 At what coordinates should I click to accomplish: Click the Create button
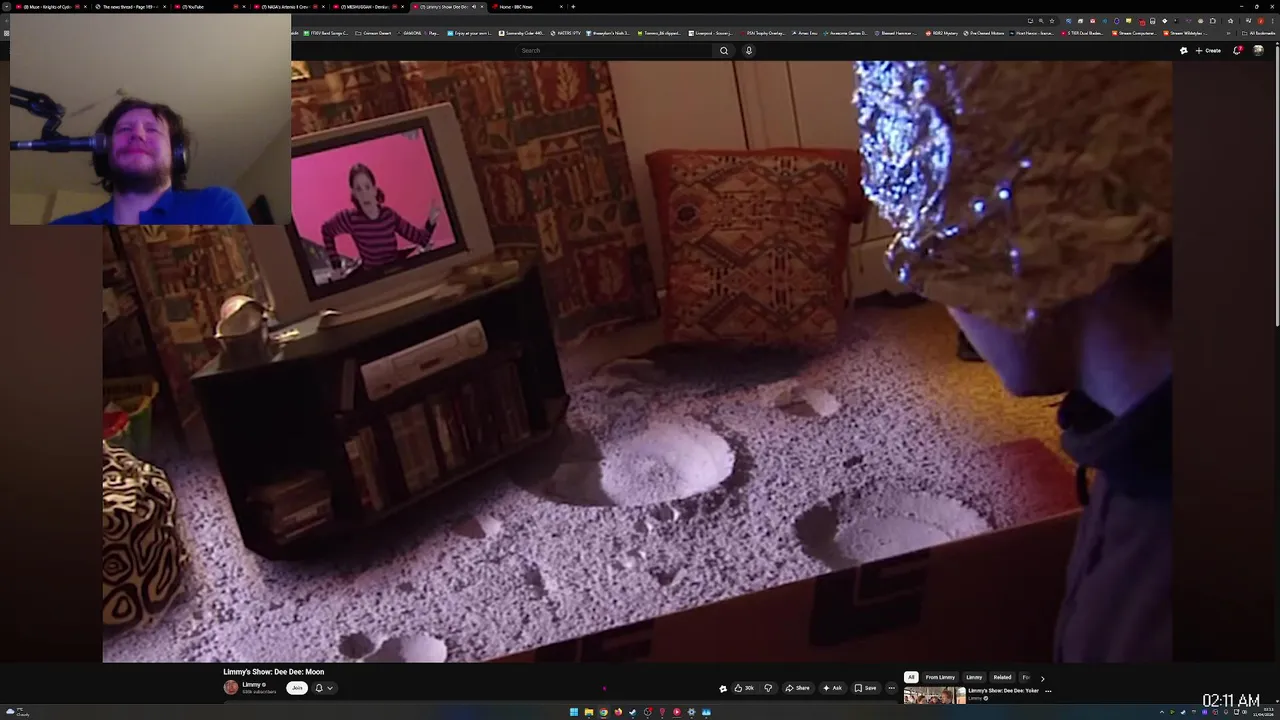pyautogui.click(x=1208, y=51)
